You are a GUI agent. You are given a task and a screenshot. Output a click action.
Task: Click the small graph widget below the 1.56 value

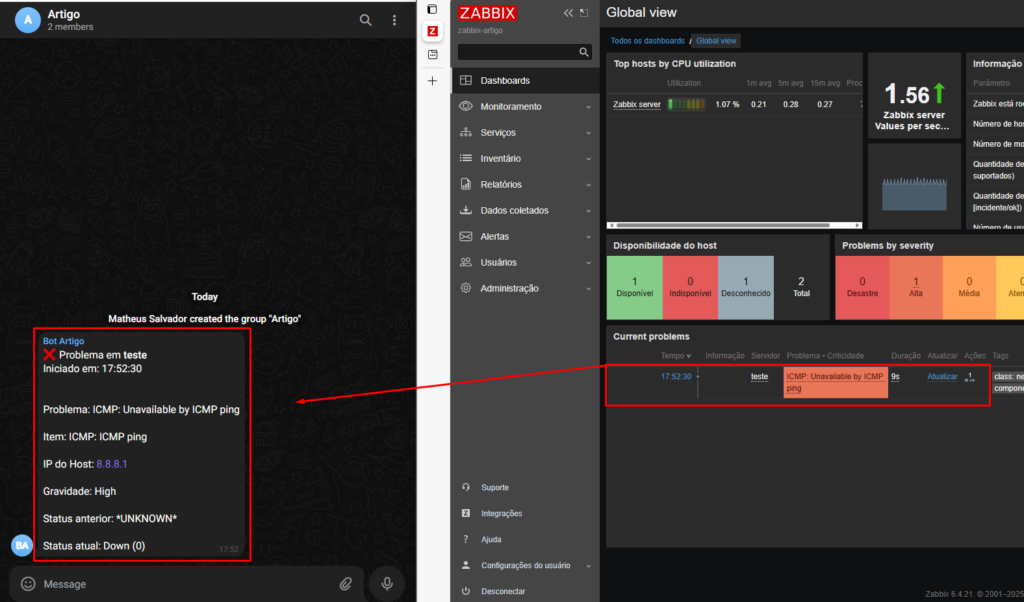tap(914, 186)
